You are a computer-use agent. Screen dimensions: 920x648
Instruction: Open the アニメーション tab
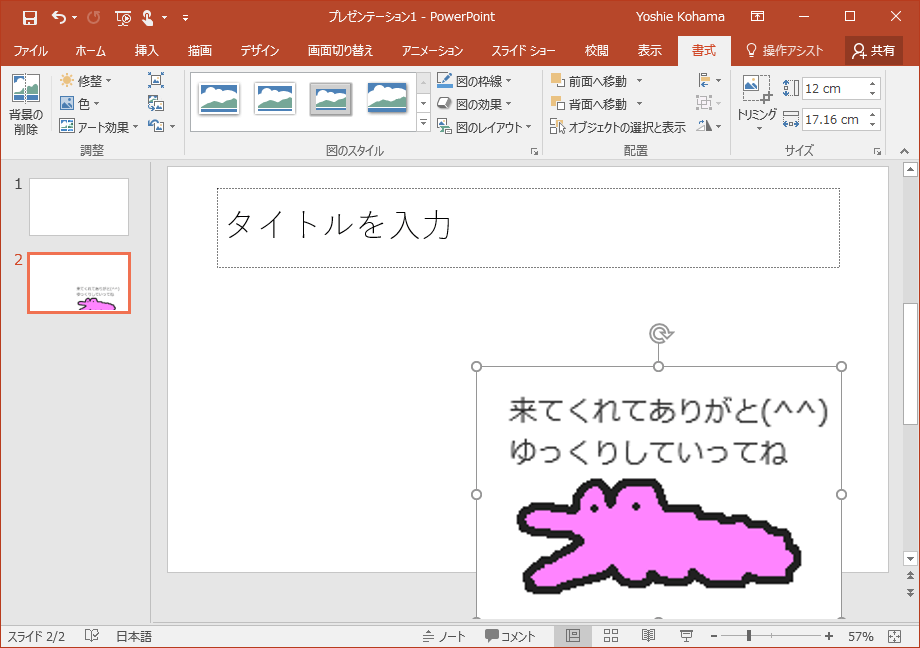pyautogui.click(x=432, y=50)
